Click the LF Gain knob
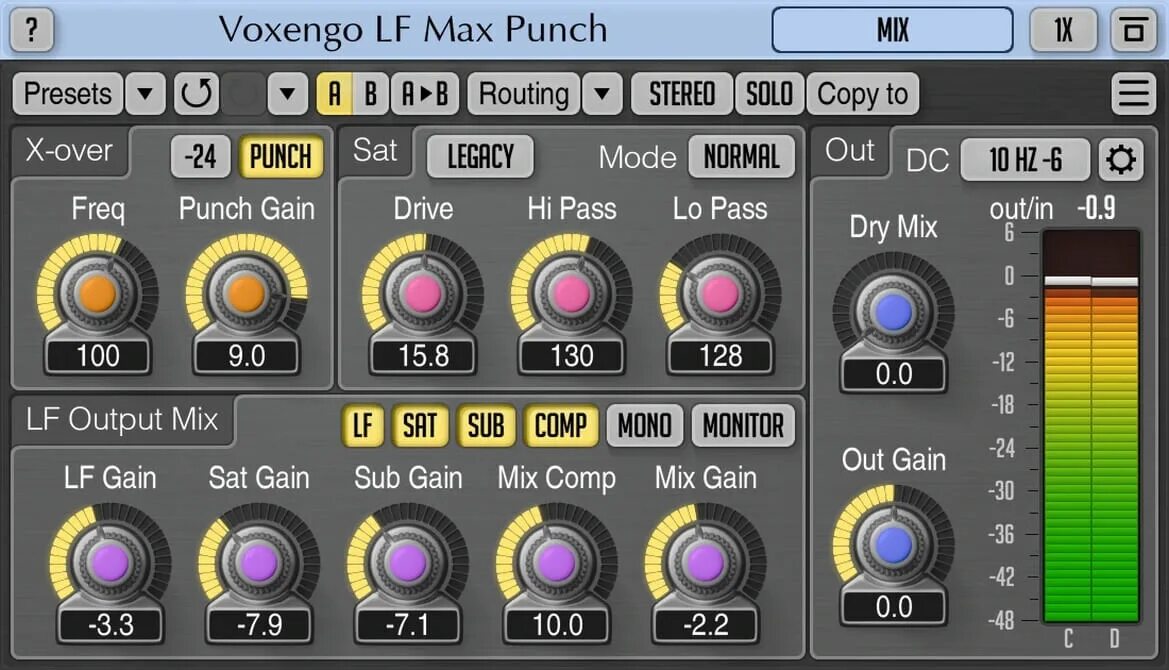The image size is (1169, 670). click(110, 562)
